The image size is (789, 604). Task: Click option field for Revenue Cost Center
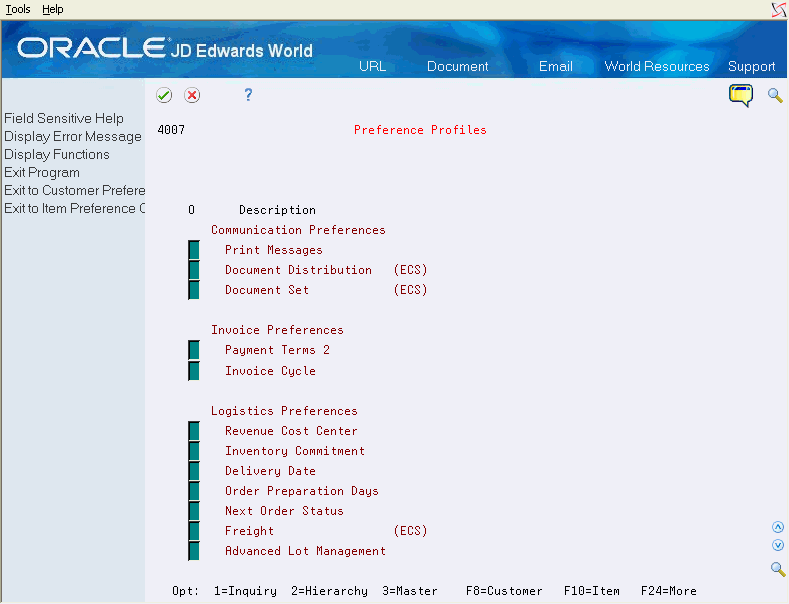194,431
